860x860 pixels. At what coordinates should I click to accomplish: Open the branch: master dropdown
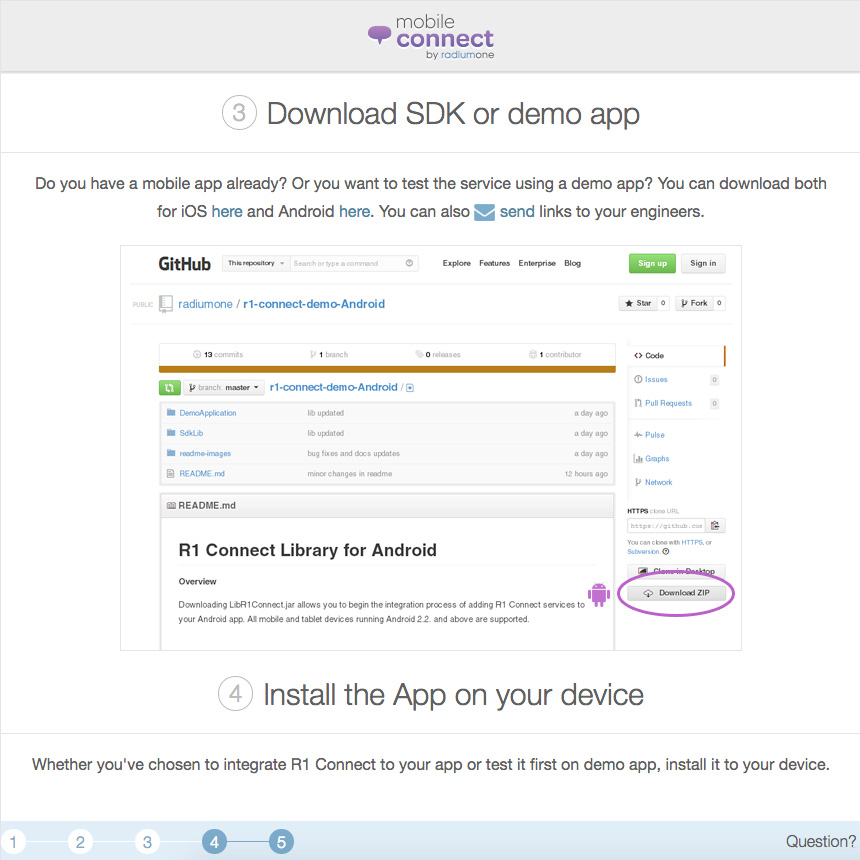pos(224,388)
